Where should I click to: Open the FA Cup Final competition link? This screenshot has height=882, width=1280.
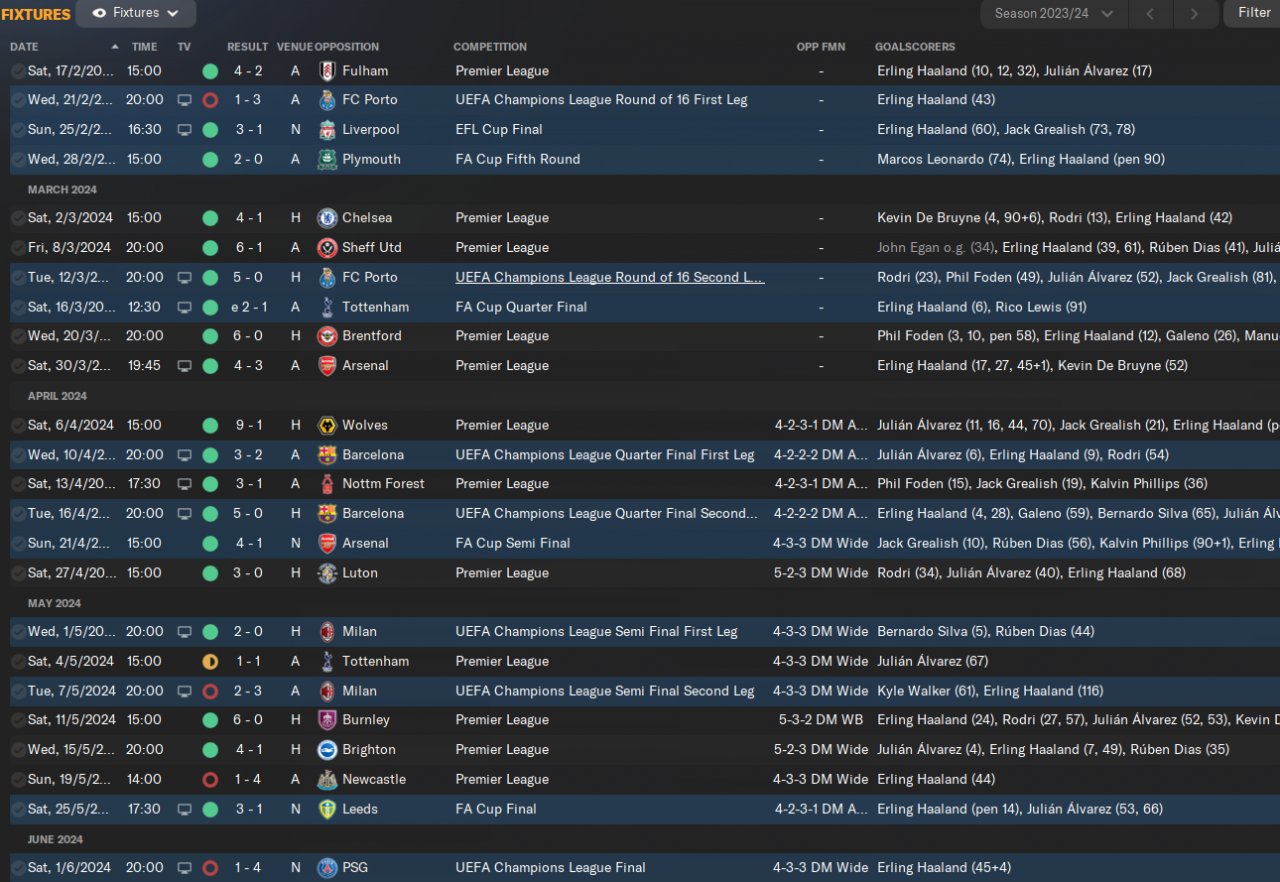(x=496, y=809)
